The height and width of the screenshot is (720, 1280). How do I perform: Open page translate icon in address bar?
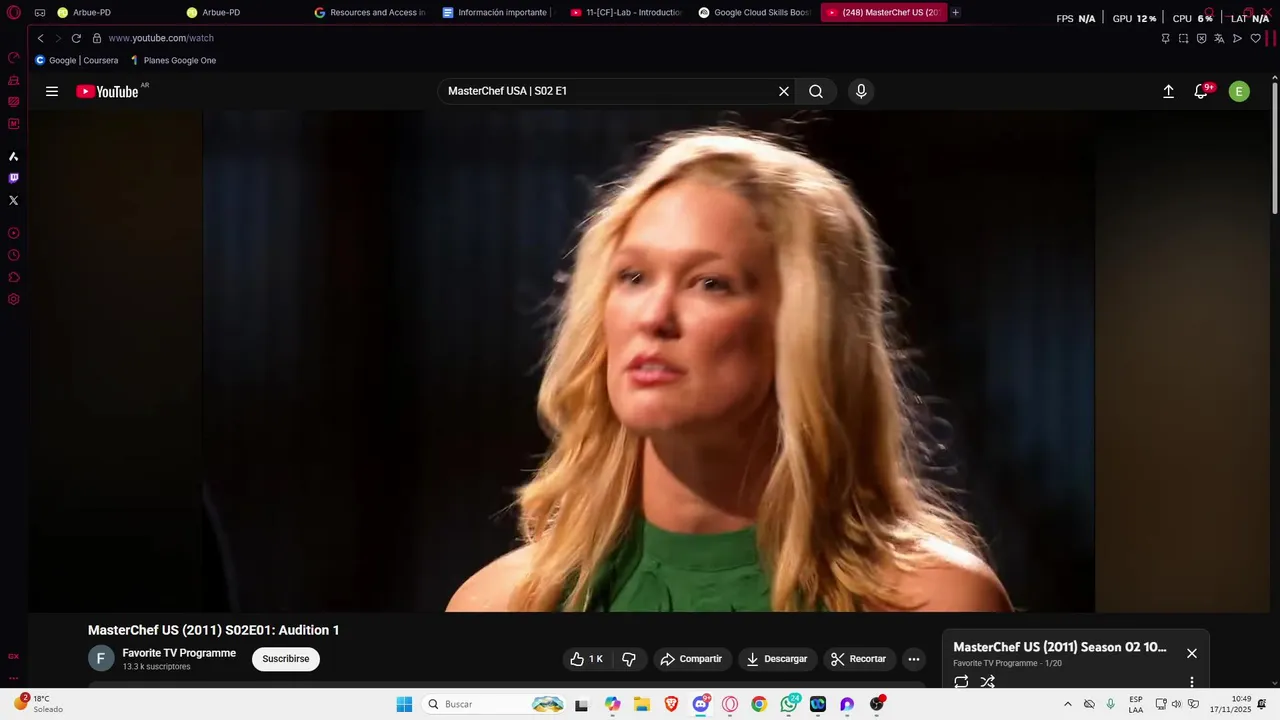1219,38
